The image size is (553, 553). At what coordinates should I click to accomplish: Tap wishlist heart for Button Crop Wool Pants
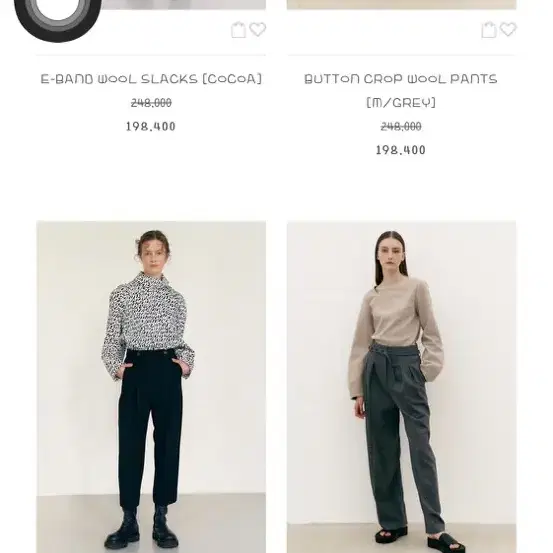pos(508,29)
